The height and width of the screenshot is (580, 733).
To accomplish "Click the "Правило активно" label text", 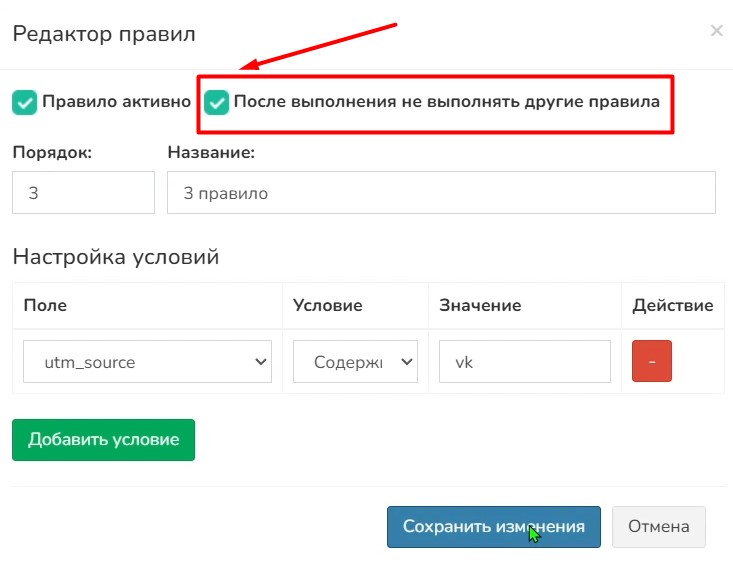I will (116, 102).
